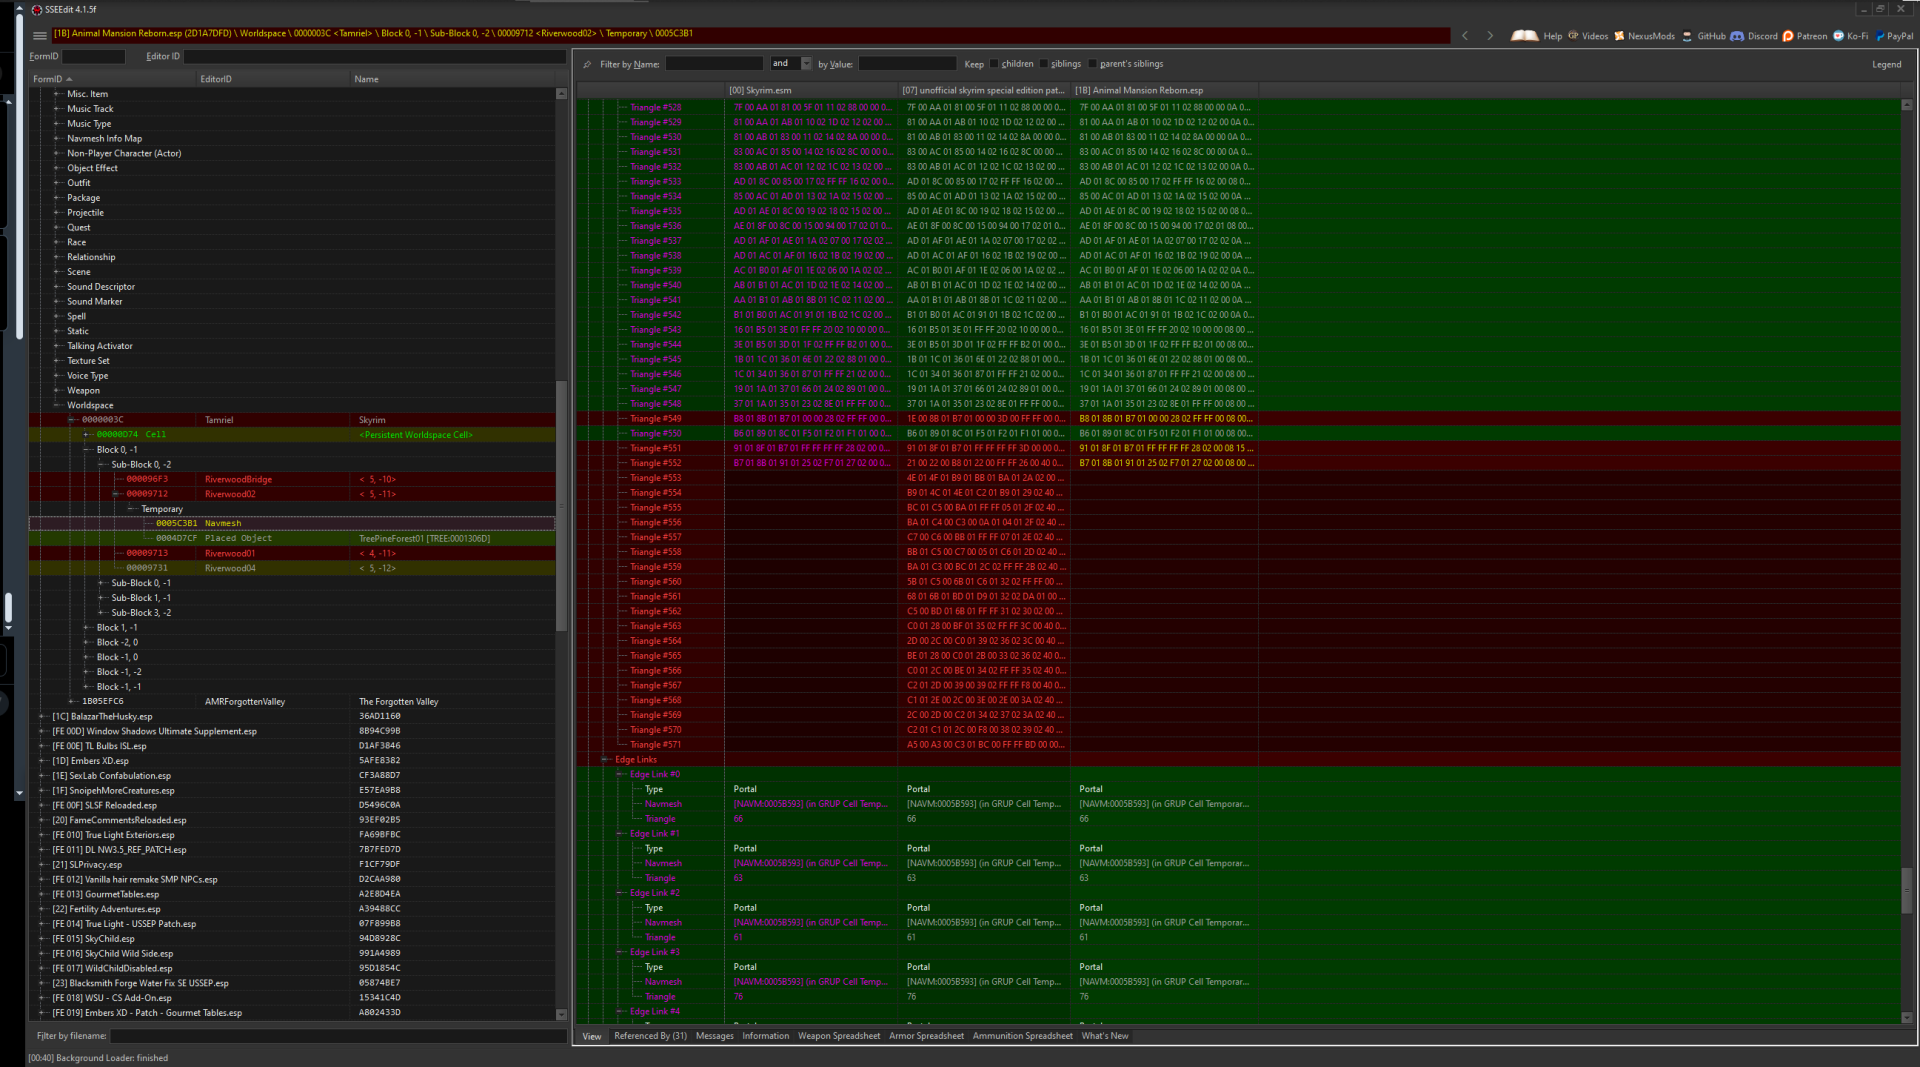Viewport: 1920px width, 1067px height.
Task: Select the 0005C3B1 Navmesh record
Action: pyautogui.click(x=292, y=524)
